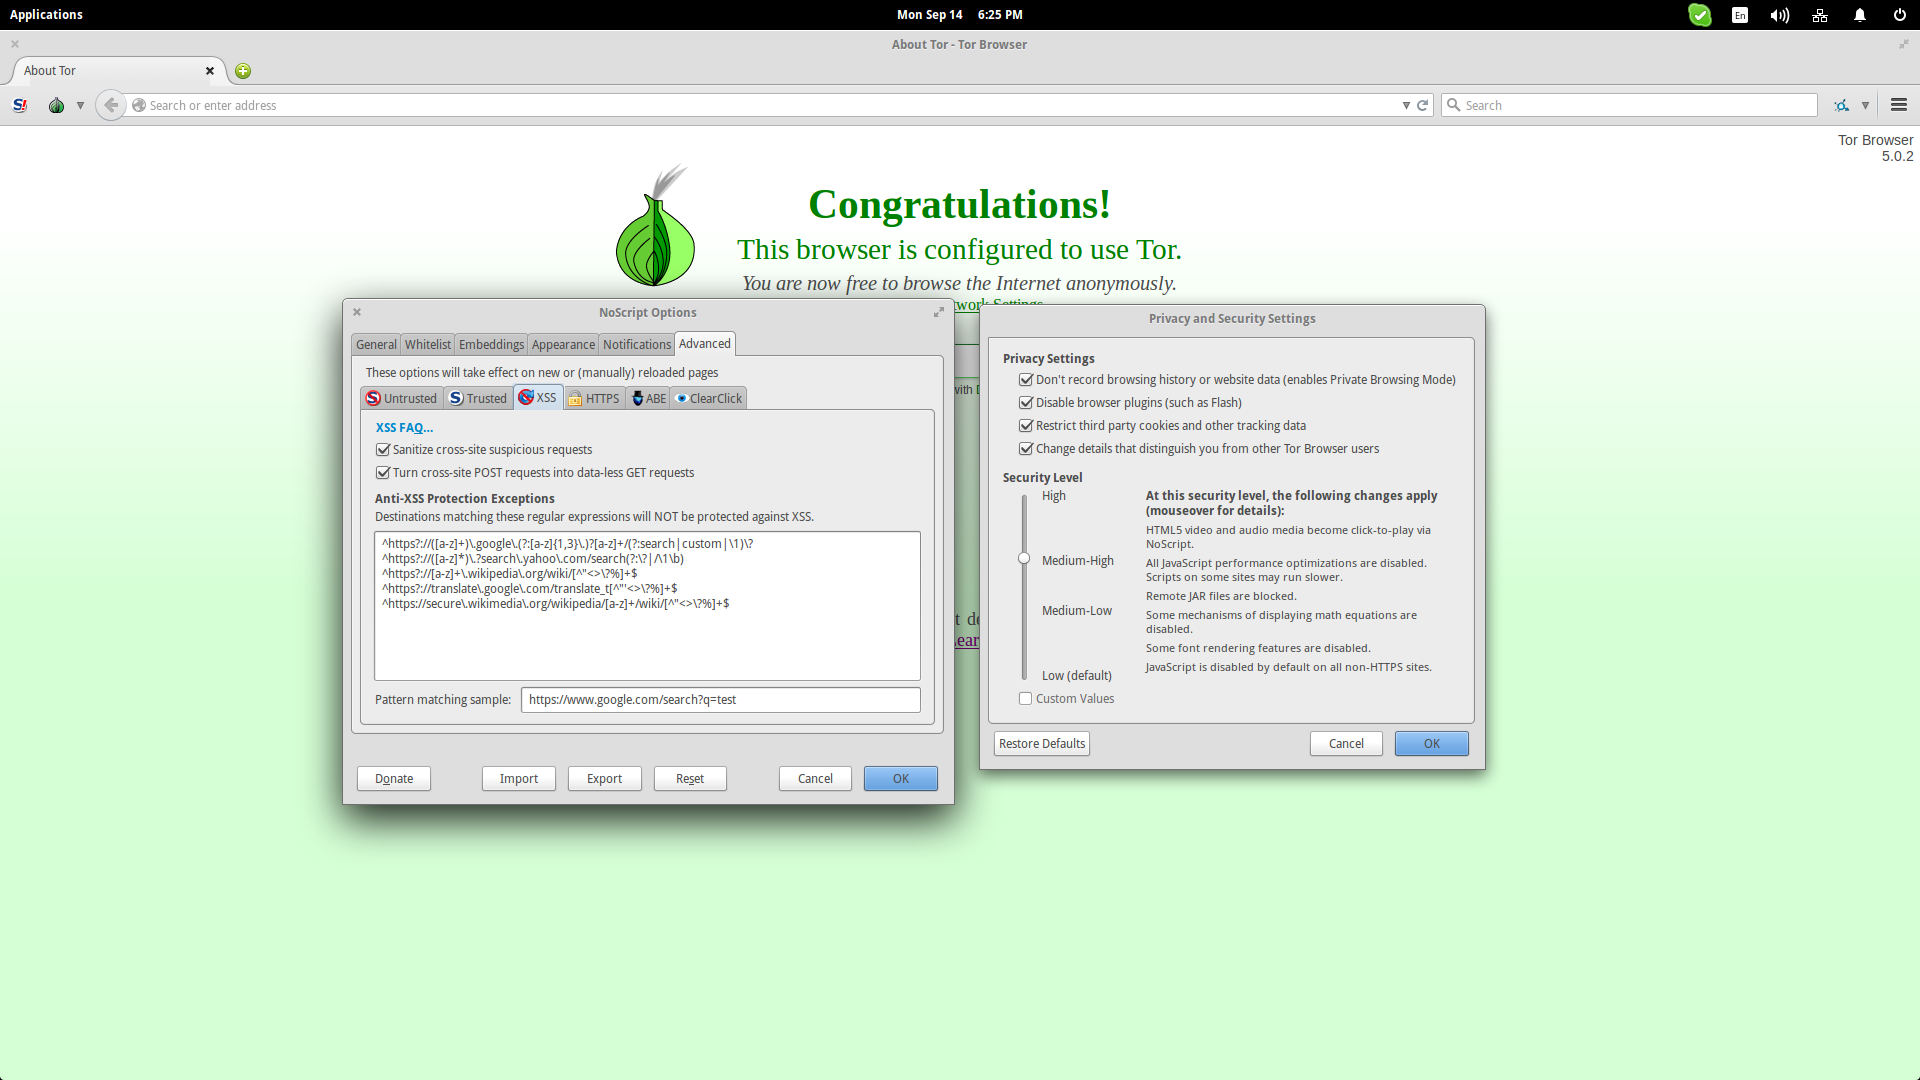The image size is (1920, 1080).
Task: Click the network connection tray icon
Action: click(x=1820, y=15)
